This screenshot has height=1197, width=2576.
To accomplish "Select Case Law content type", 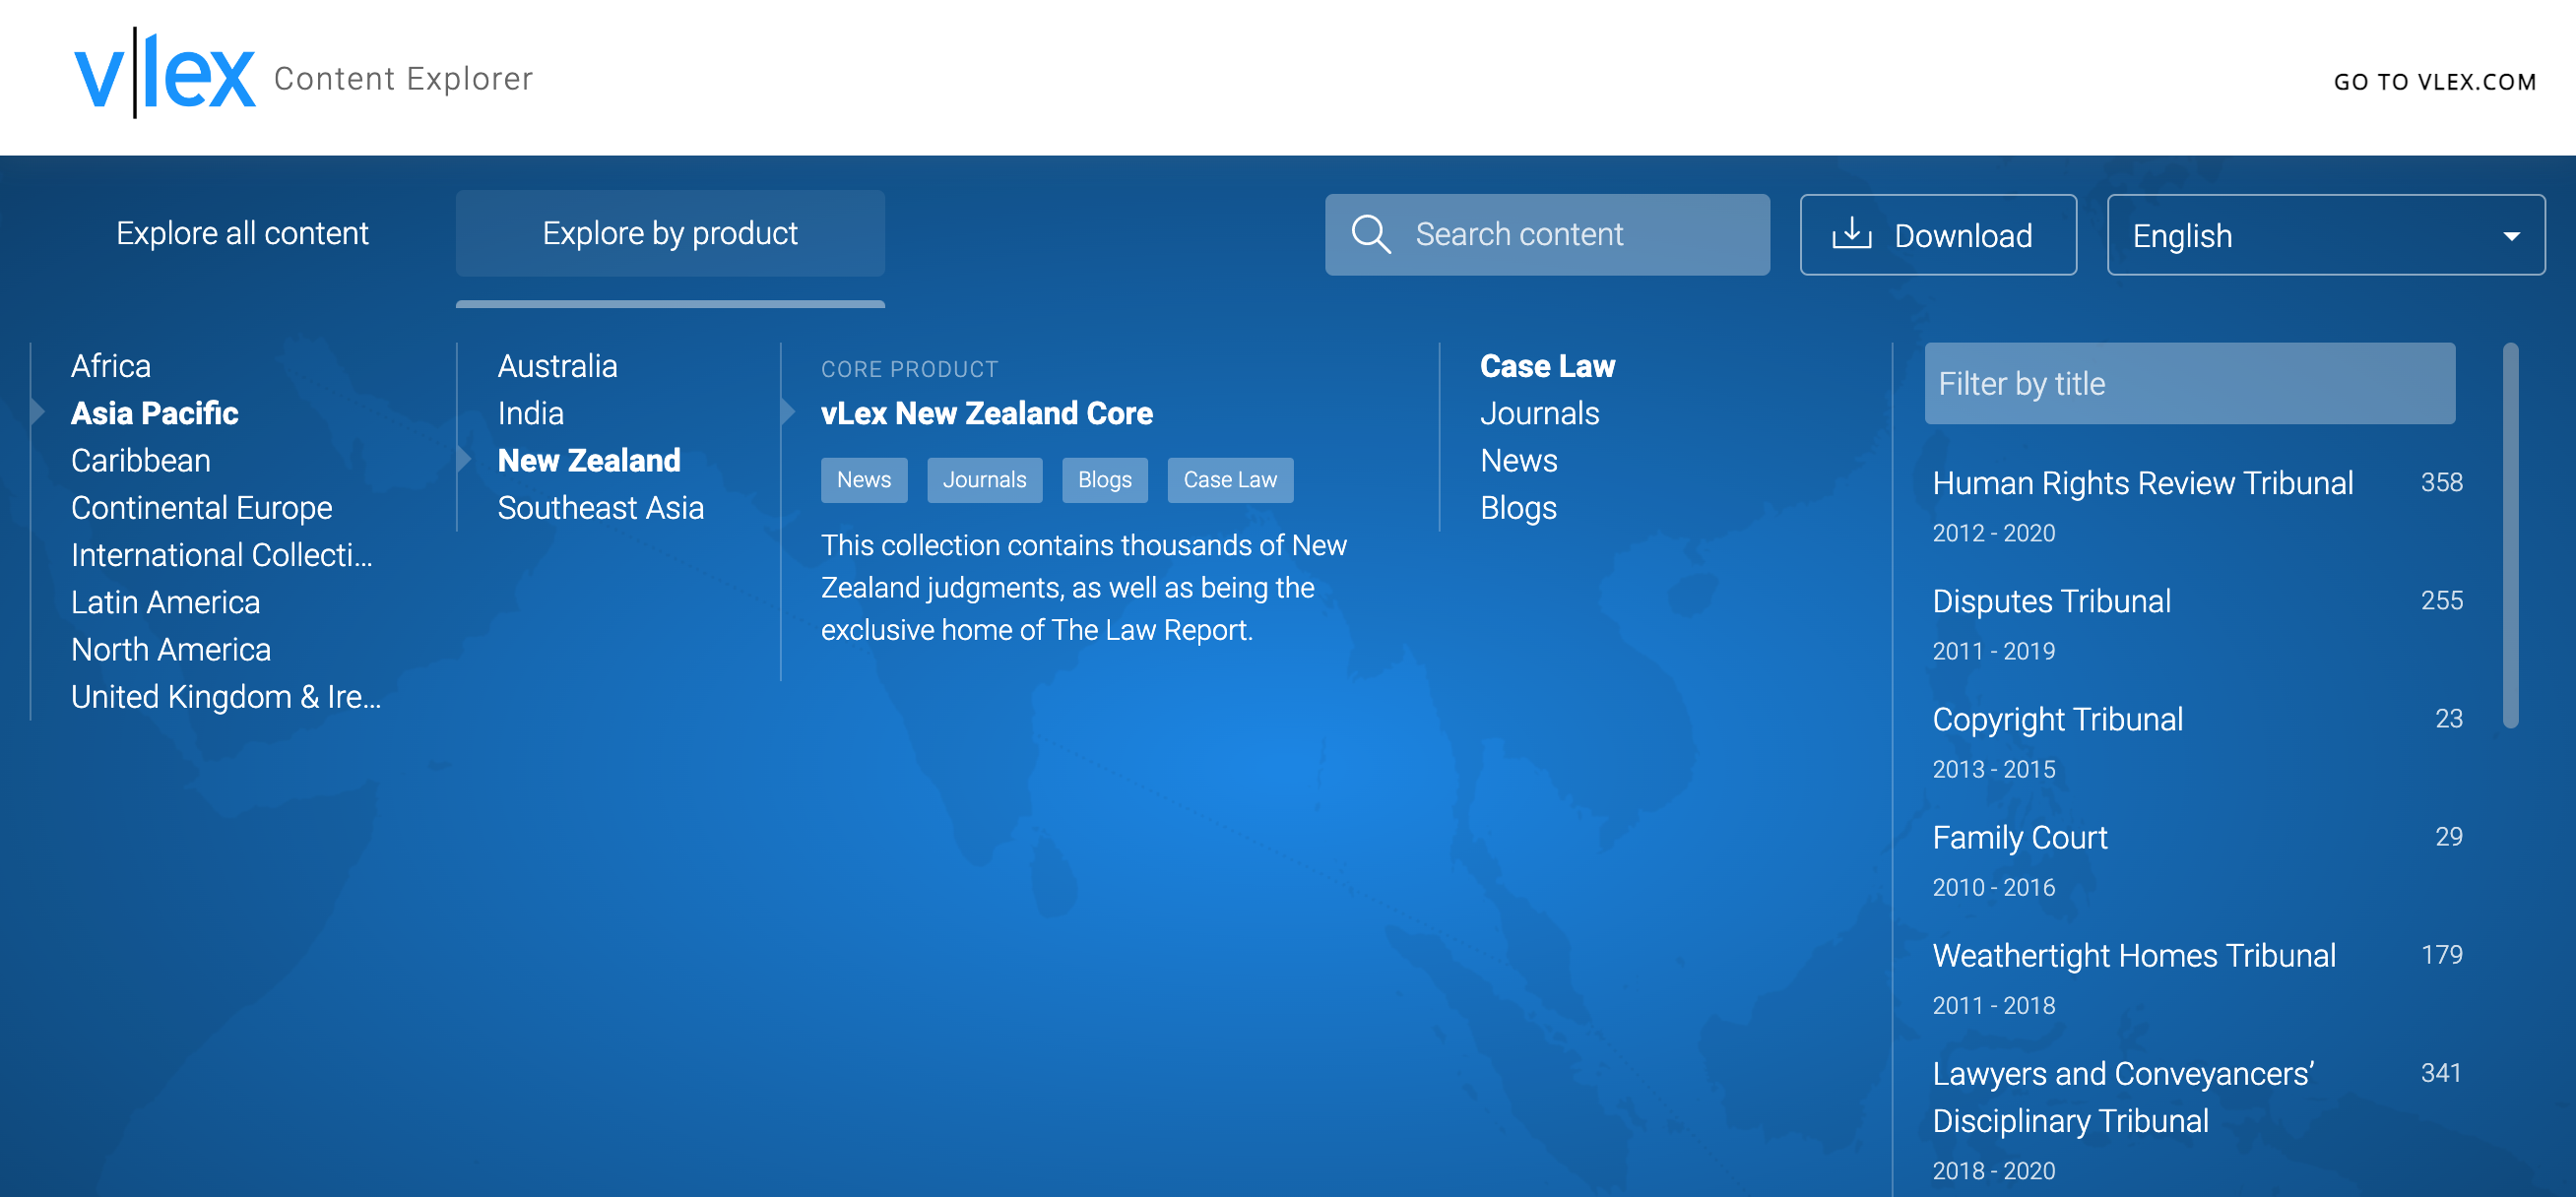I will click(x=1547, y=366).
